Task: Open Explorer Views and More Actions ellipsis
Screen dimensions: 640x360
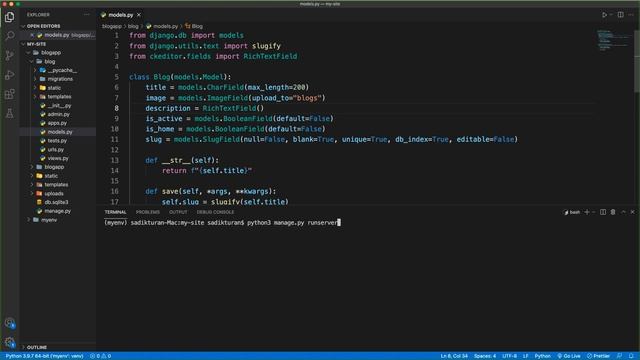Action: click(87, 15)
